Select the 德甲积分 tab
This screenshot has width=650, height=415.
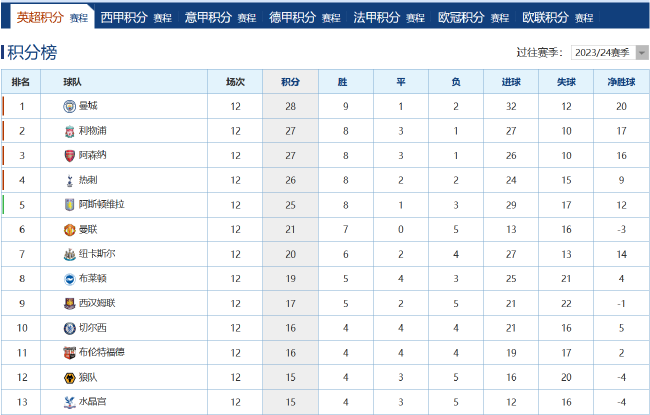pyautogui.click(x=292, y=17)
